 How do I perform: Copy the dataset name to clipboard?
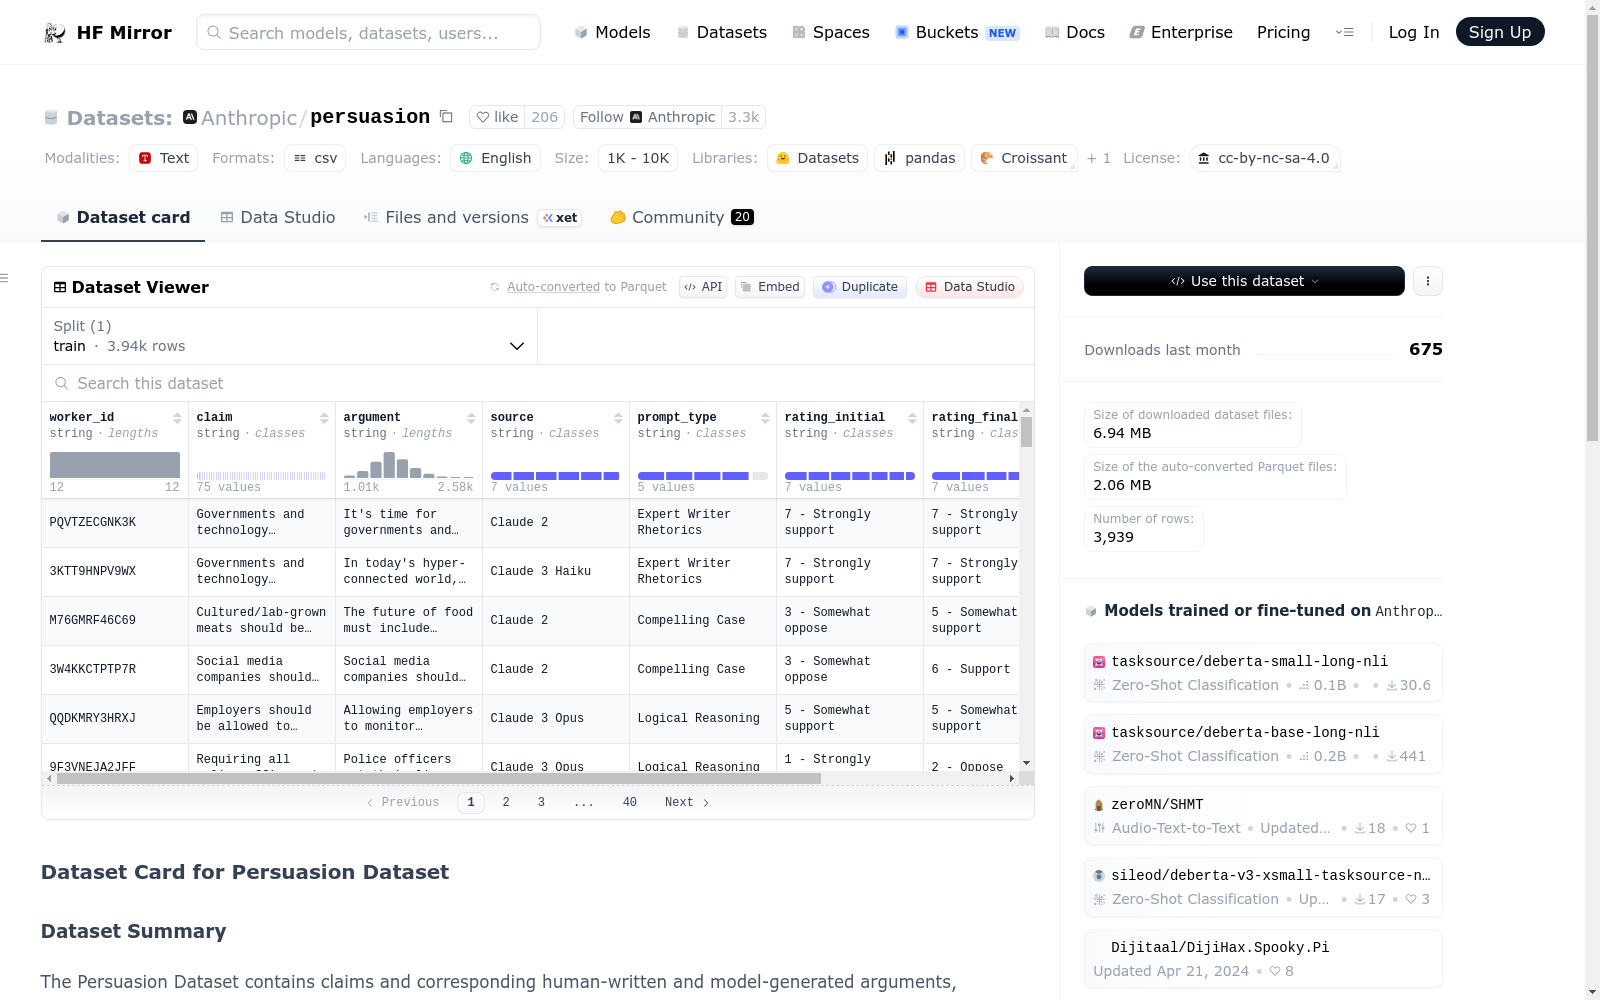446,117
